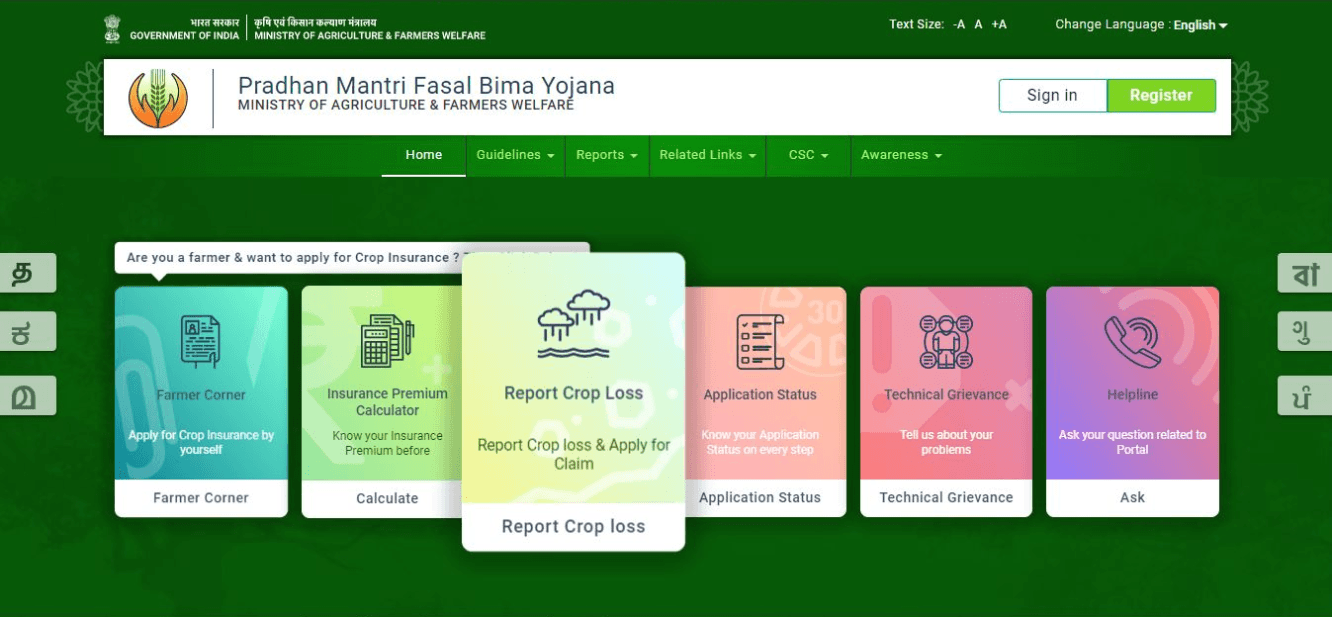Click 'Report Crop loss & Apply for Claim' text
Screen dimensions: 1332x617
pyautogui.click(x=573, y=454)
